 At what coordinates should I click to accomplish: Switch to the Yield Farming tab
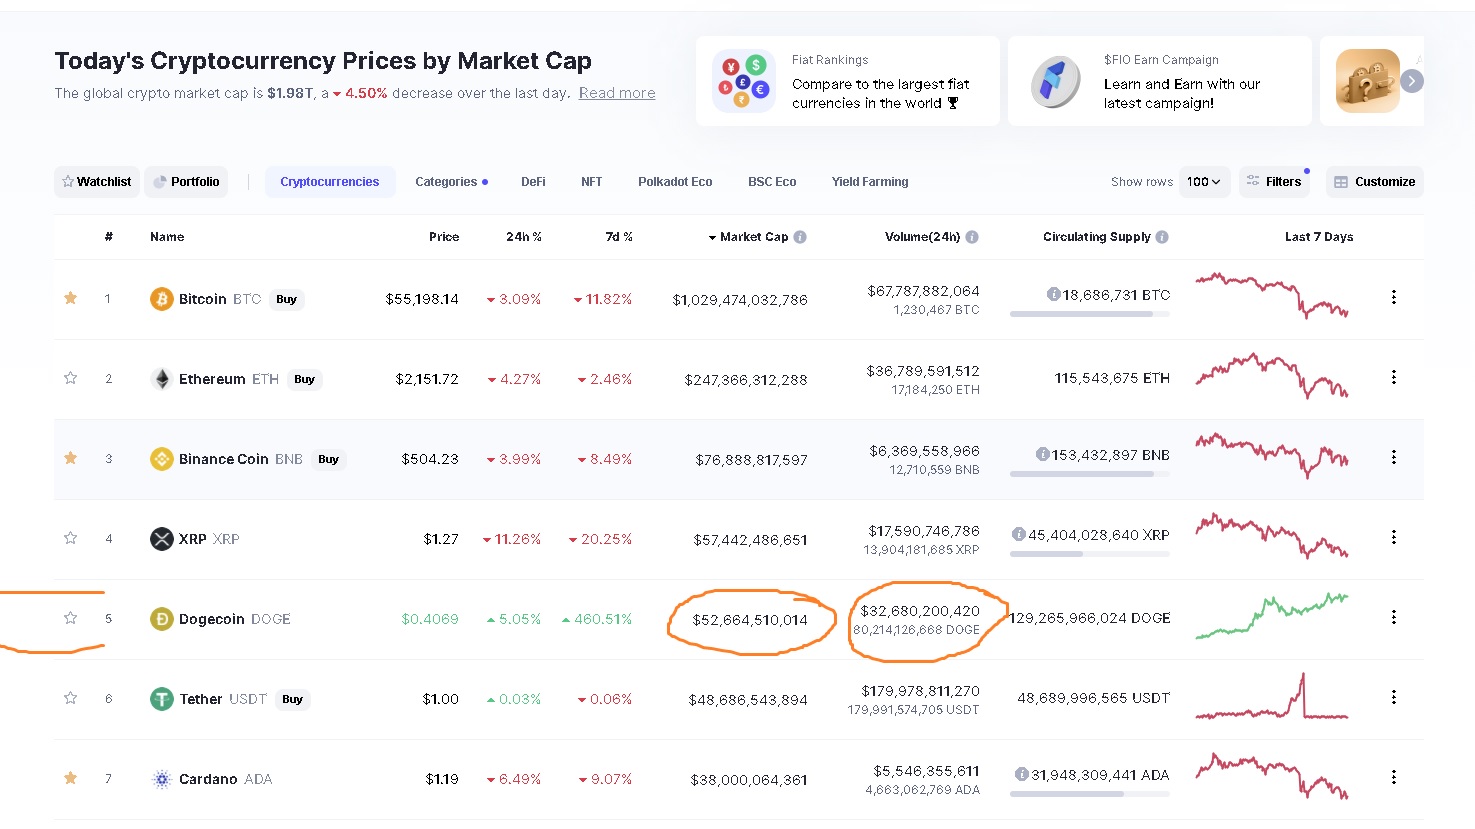pyautogui.click(x=870, y=182)
